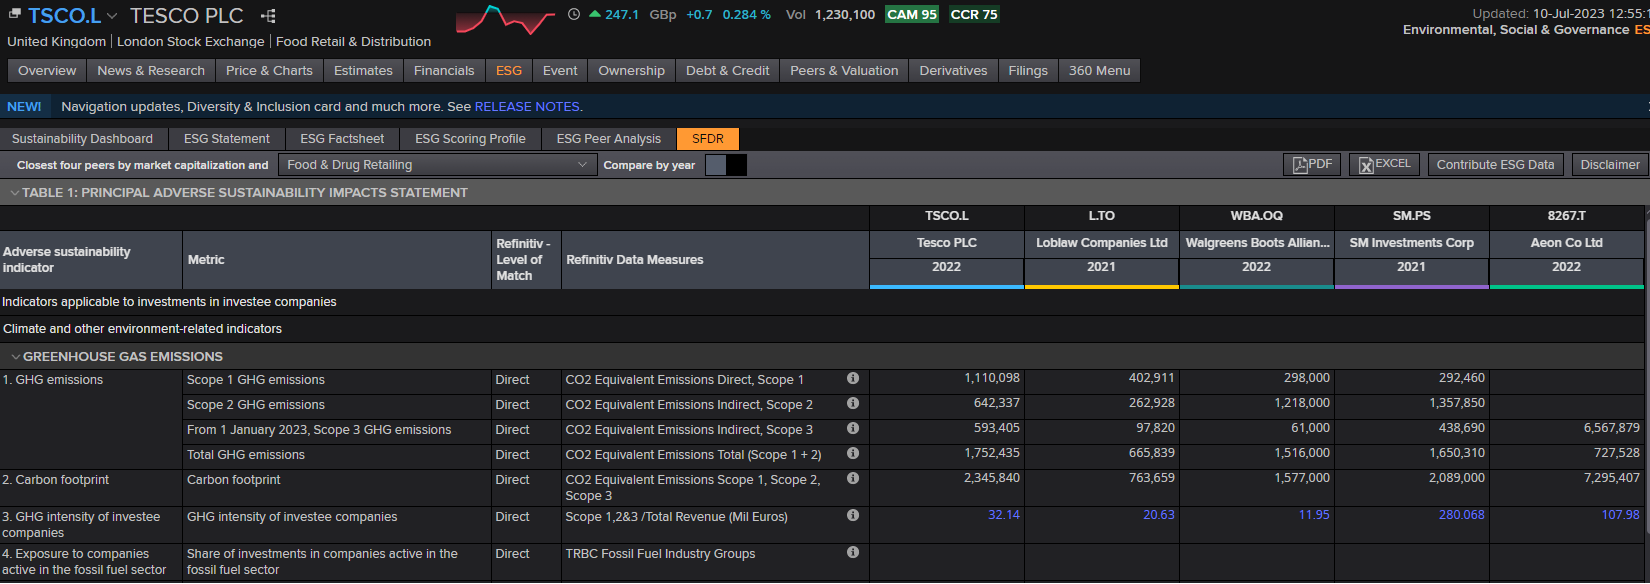Image resolution: width=1650 pixels, height=584 pixels.
Task: Click the small window icon left of TSCO.L
Action: pos(15,14)
